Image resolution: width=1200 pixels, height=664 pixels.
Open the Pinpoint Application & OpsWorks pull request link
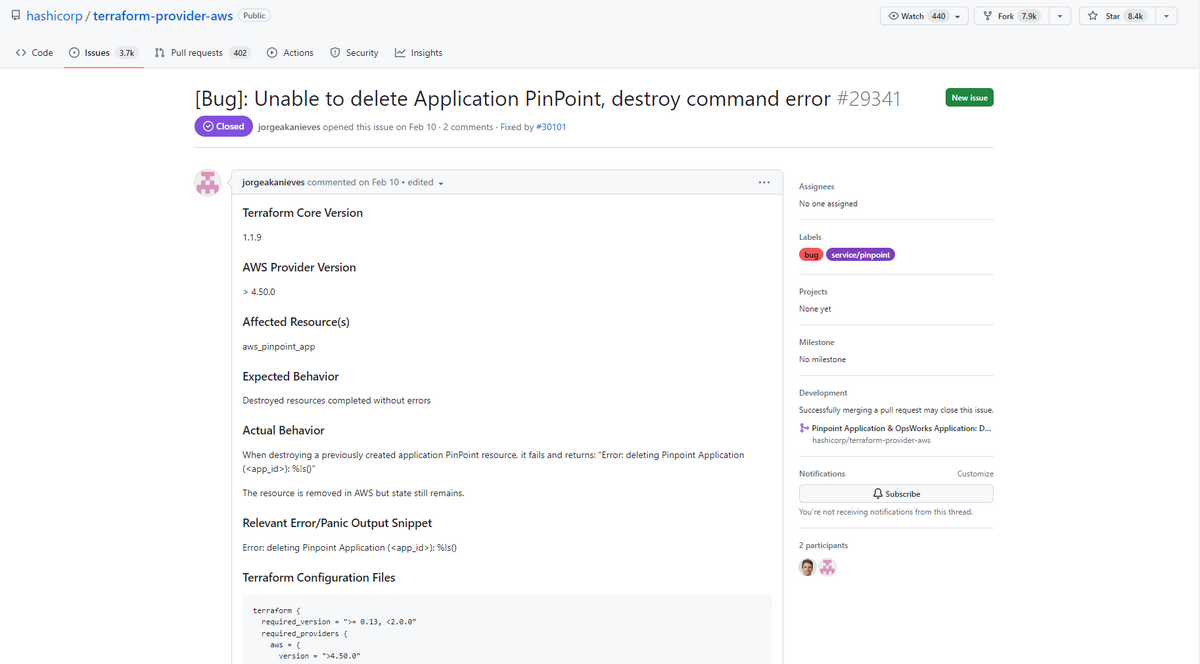(902, 428)
